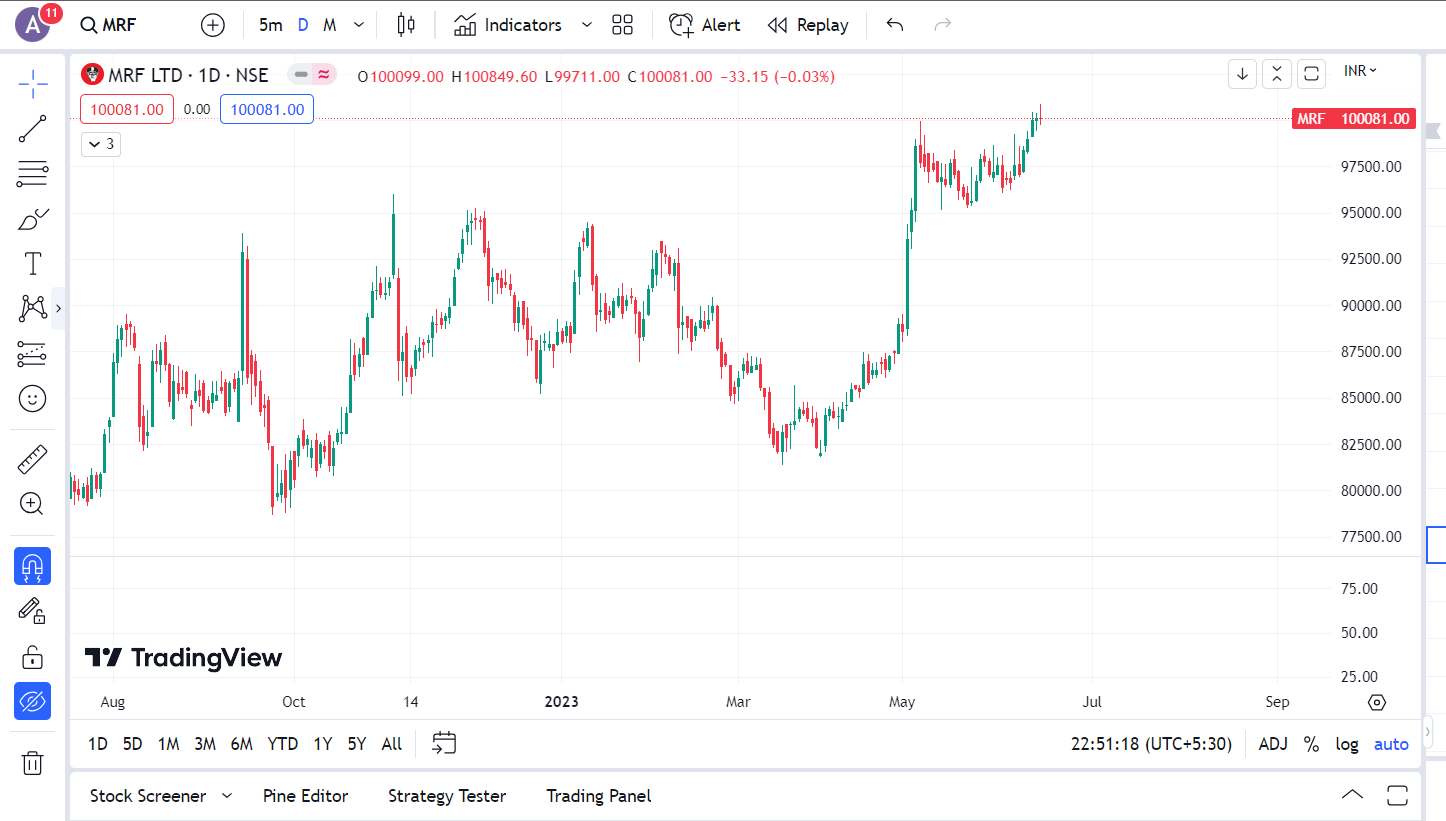The image size is (1446, 821).
Task: Click the MRF 100081.00 price label
Action: point(1353,119)
